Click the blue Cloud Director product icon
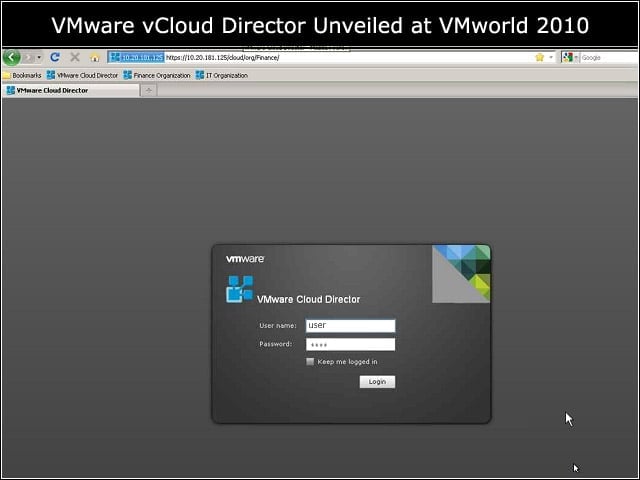The width and height of the screenshot is (640, 480). coord(240,289)
